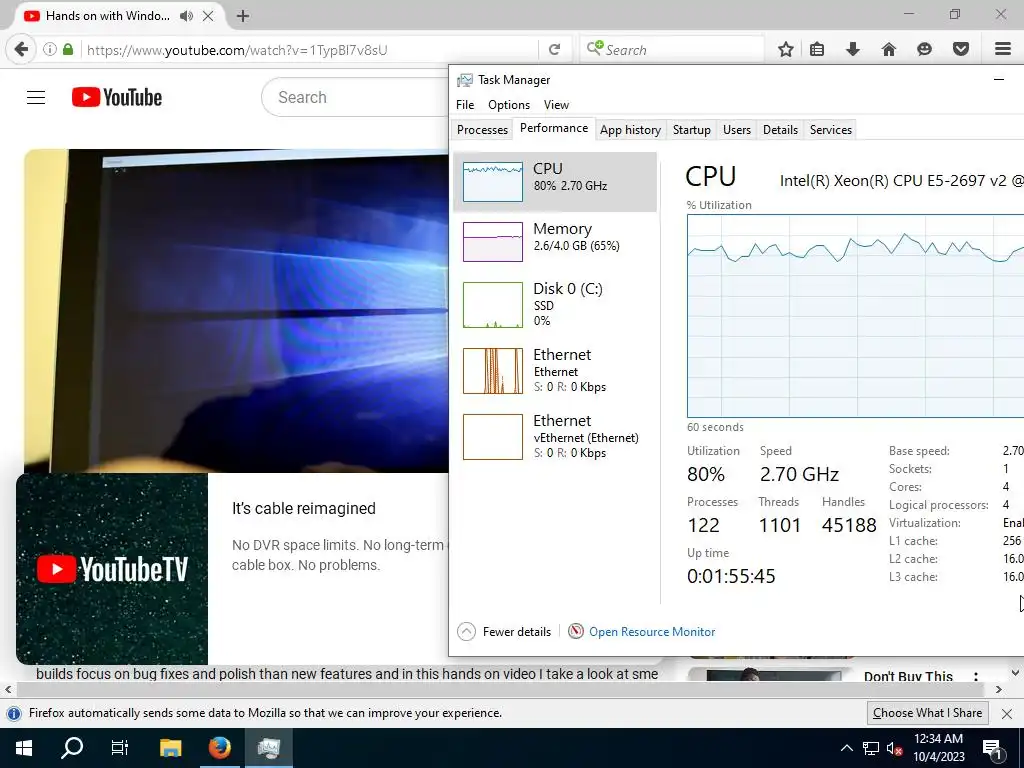Image resolution: width=1024 pixels, height=768 pixels.
Task: Open the Details tab
Action: click(780, 129)
